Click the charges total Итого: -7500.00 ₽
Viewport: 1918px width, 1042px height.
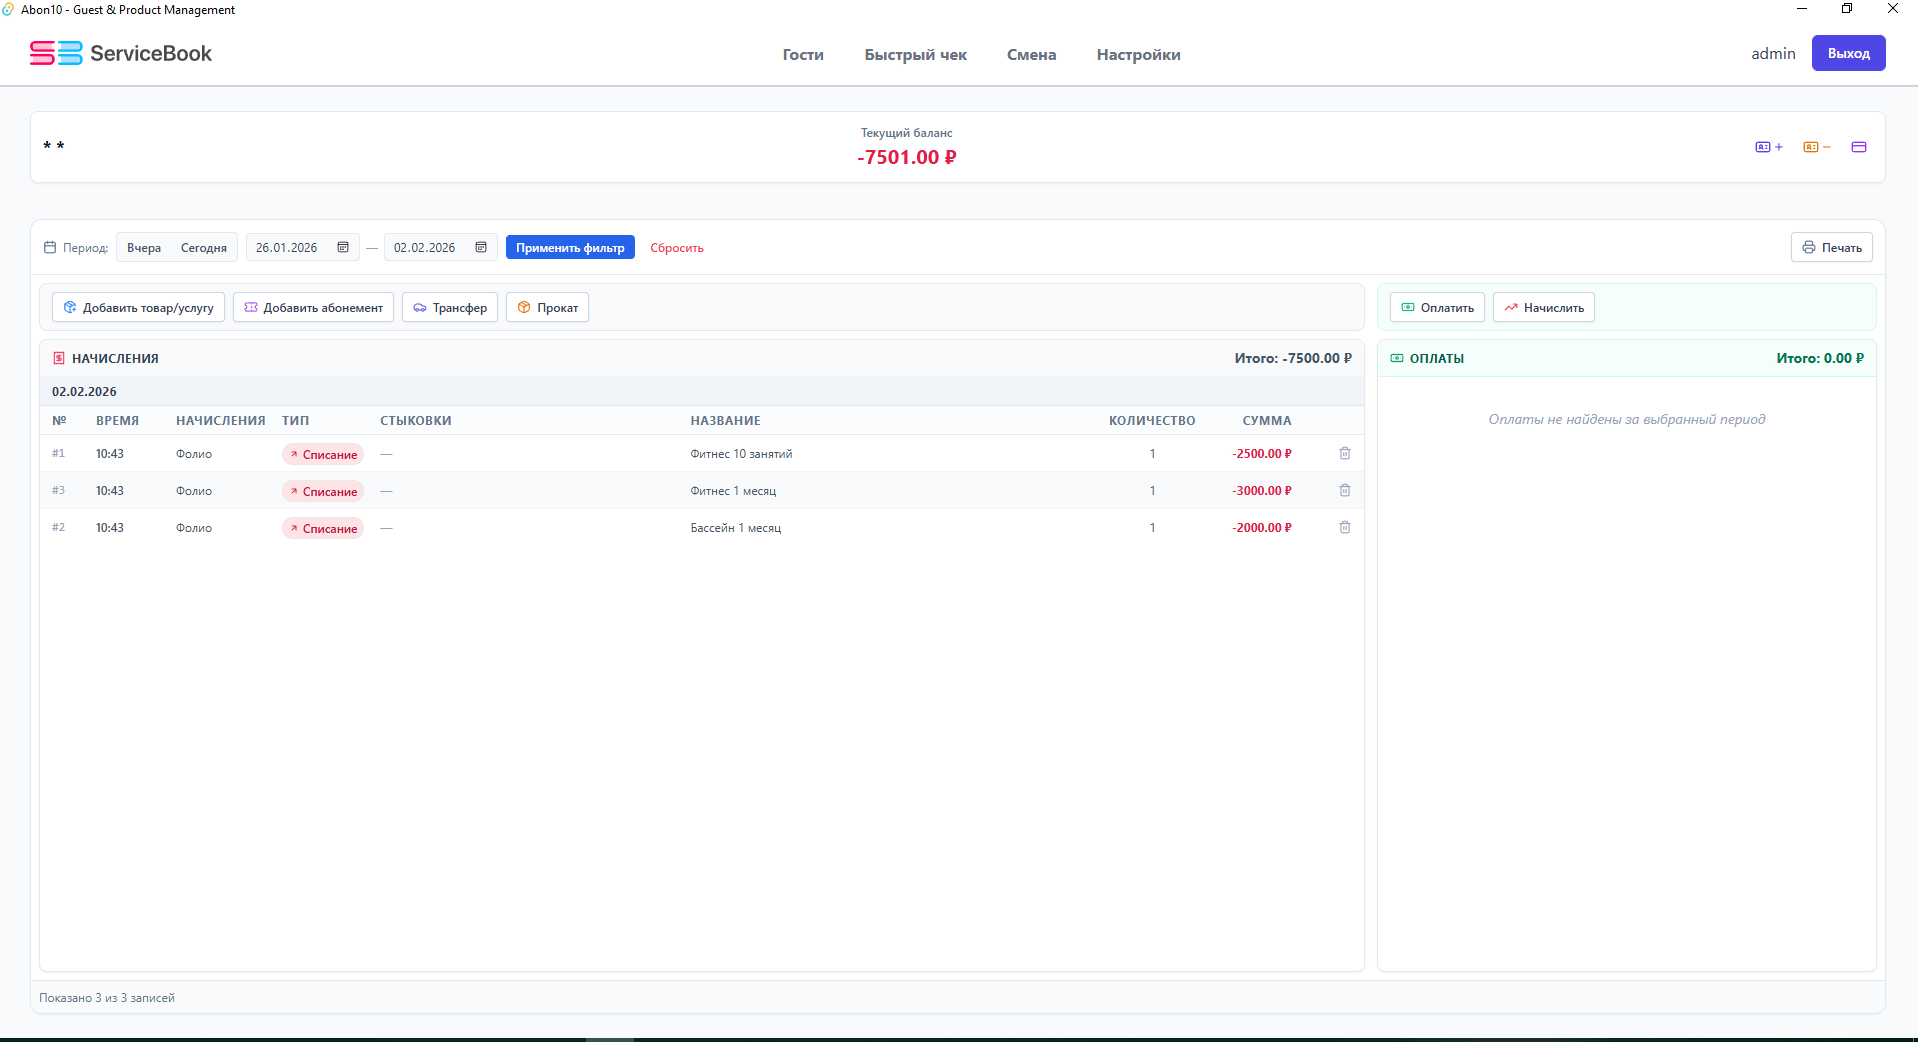click(1293, 358)
